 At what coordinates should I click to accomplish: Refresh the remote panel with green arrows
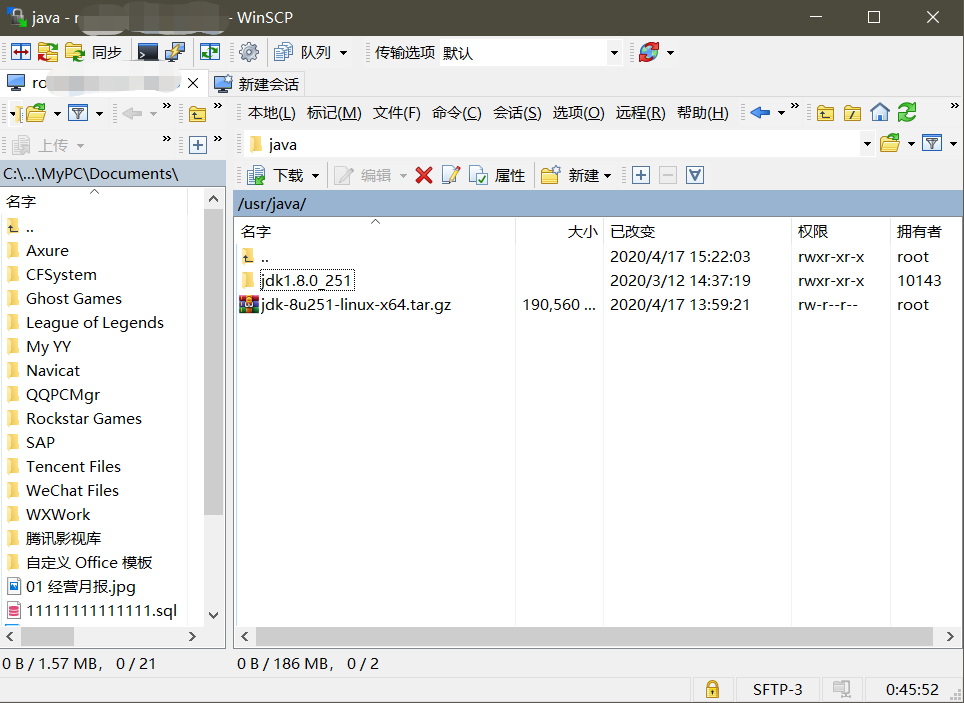tap(907, 113)
